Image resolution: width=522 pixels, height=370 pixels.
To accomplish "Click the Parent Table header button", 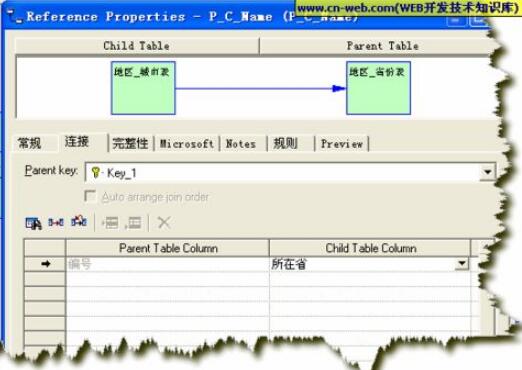I will pyautogui.click(x=377, y=46).
